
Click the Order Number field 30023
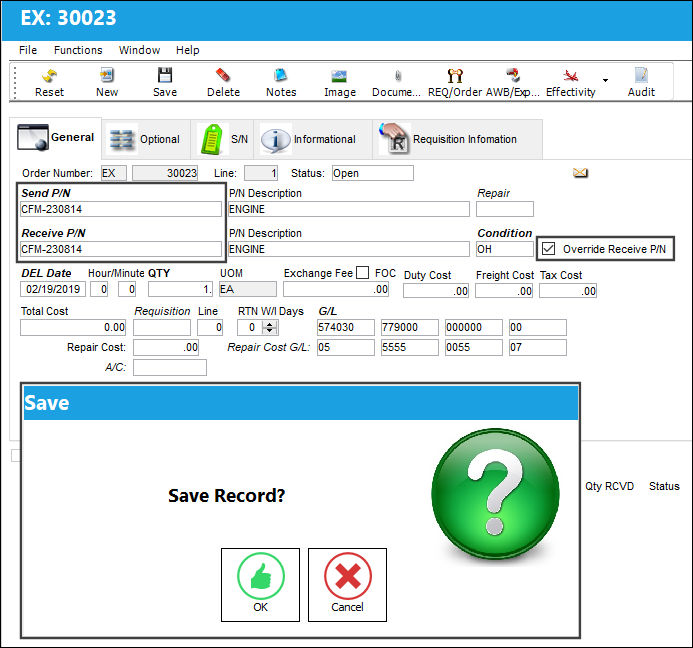pyautogui.click(x=165, y=173)
